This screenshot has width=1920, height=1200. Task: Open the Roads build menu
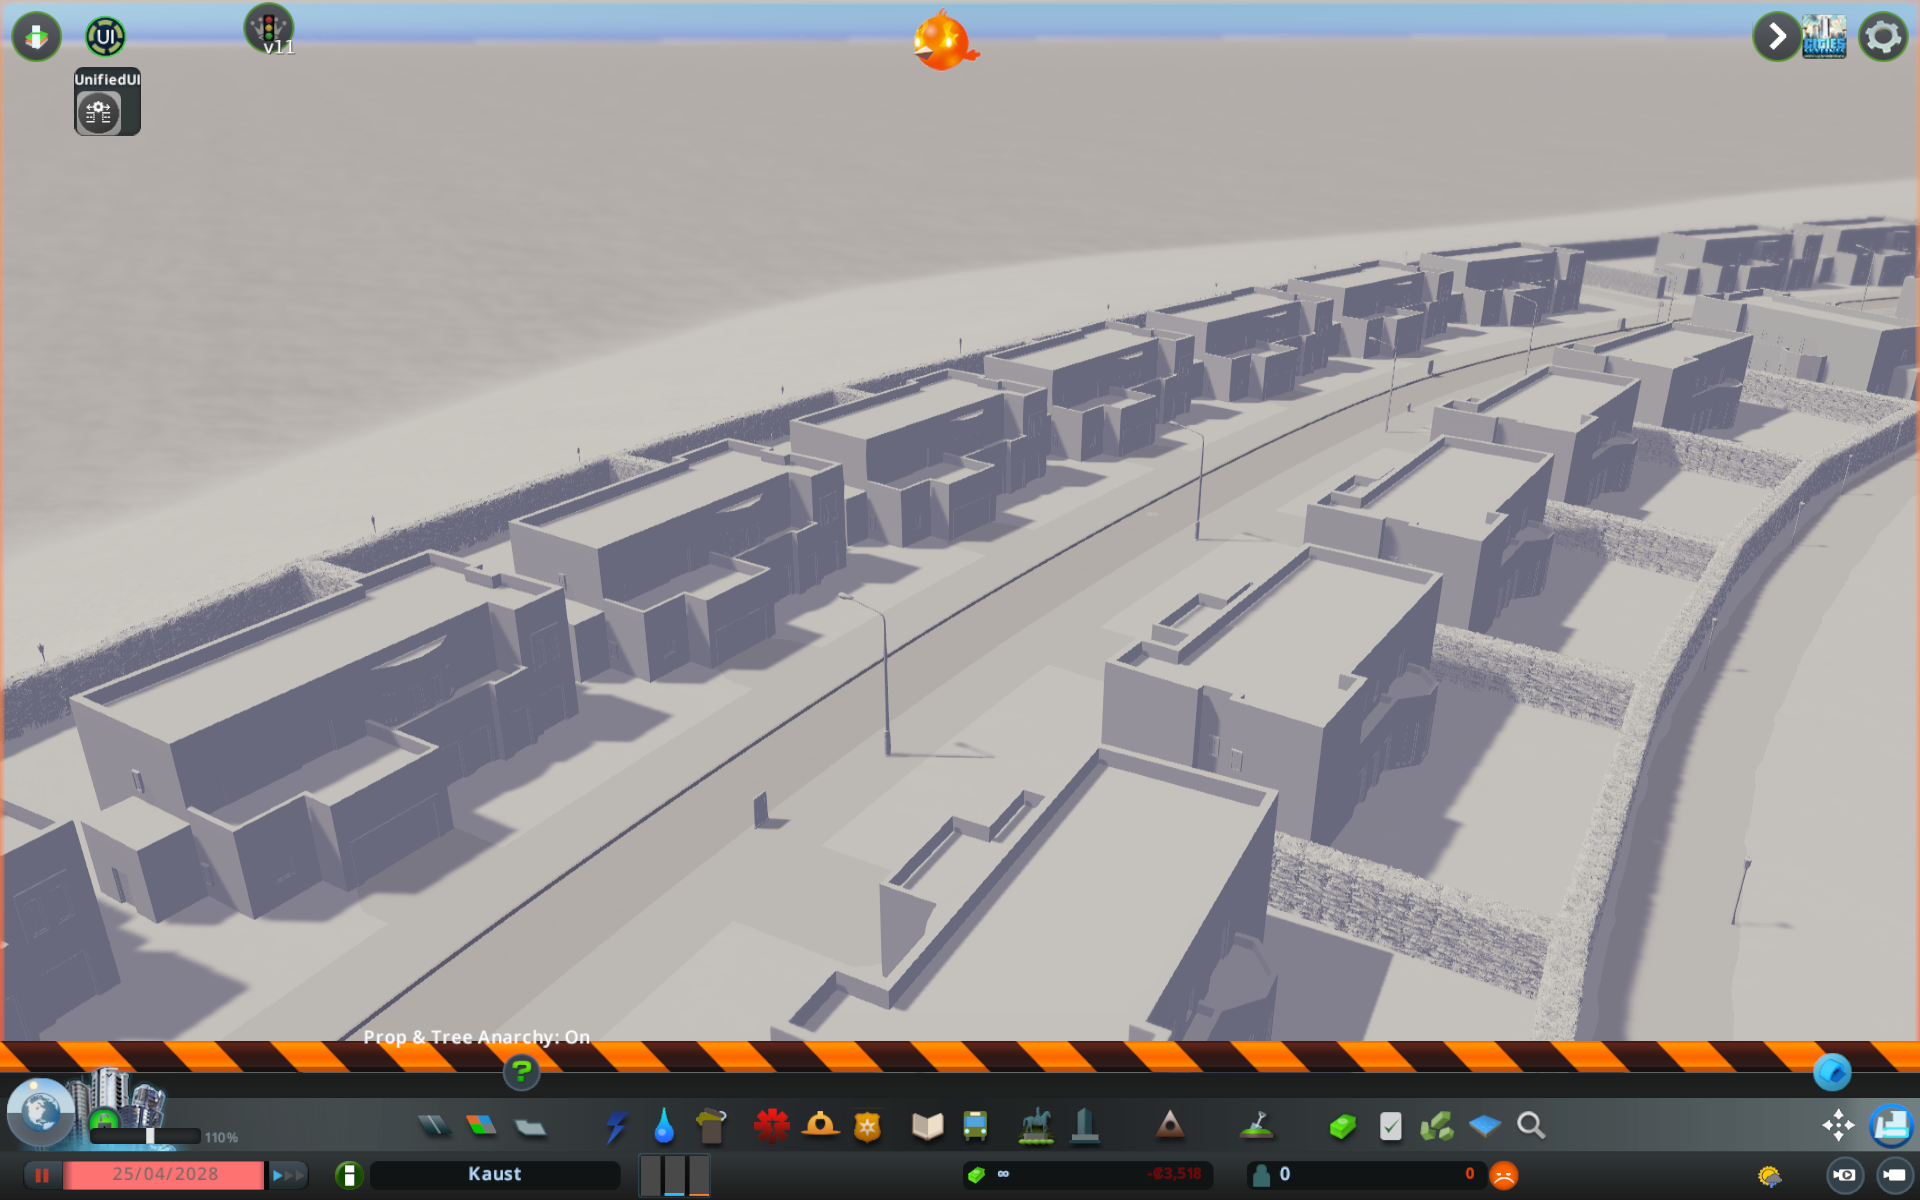click(434, 1127)
